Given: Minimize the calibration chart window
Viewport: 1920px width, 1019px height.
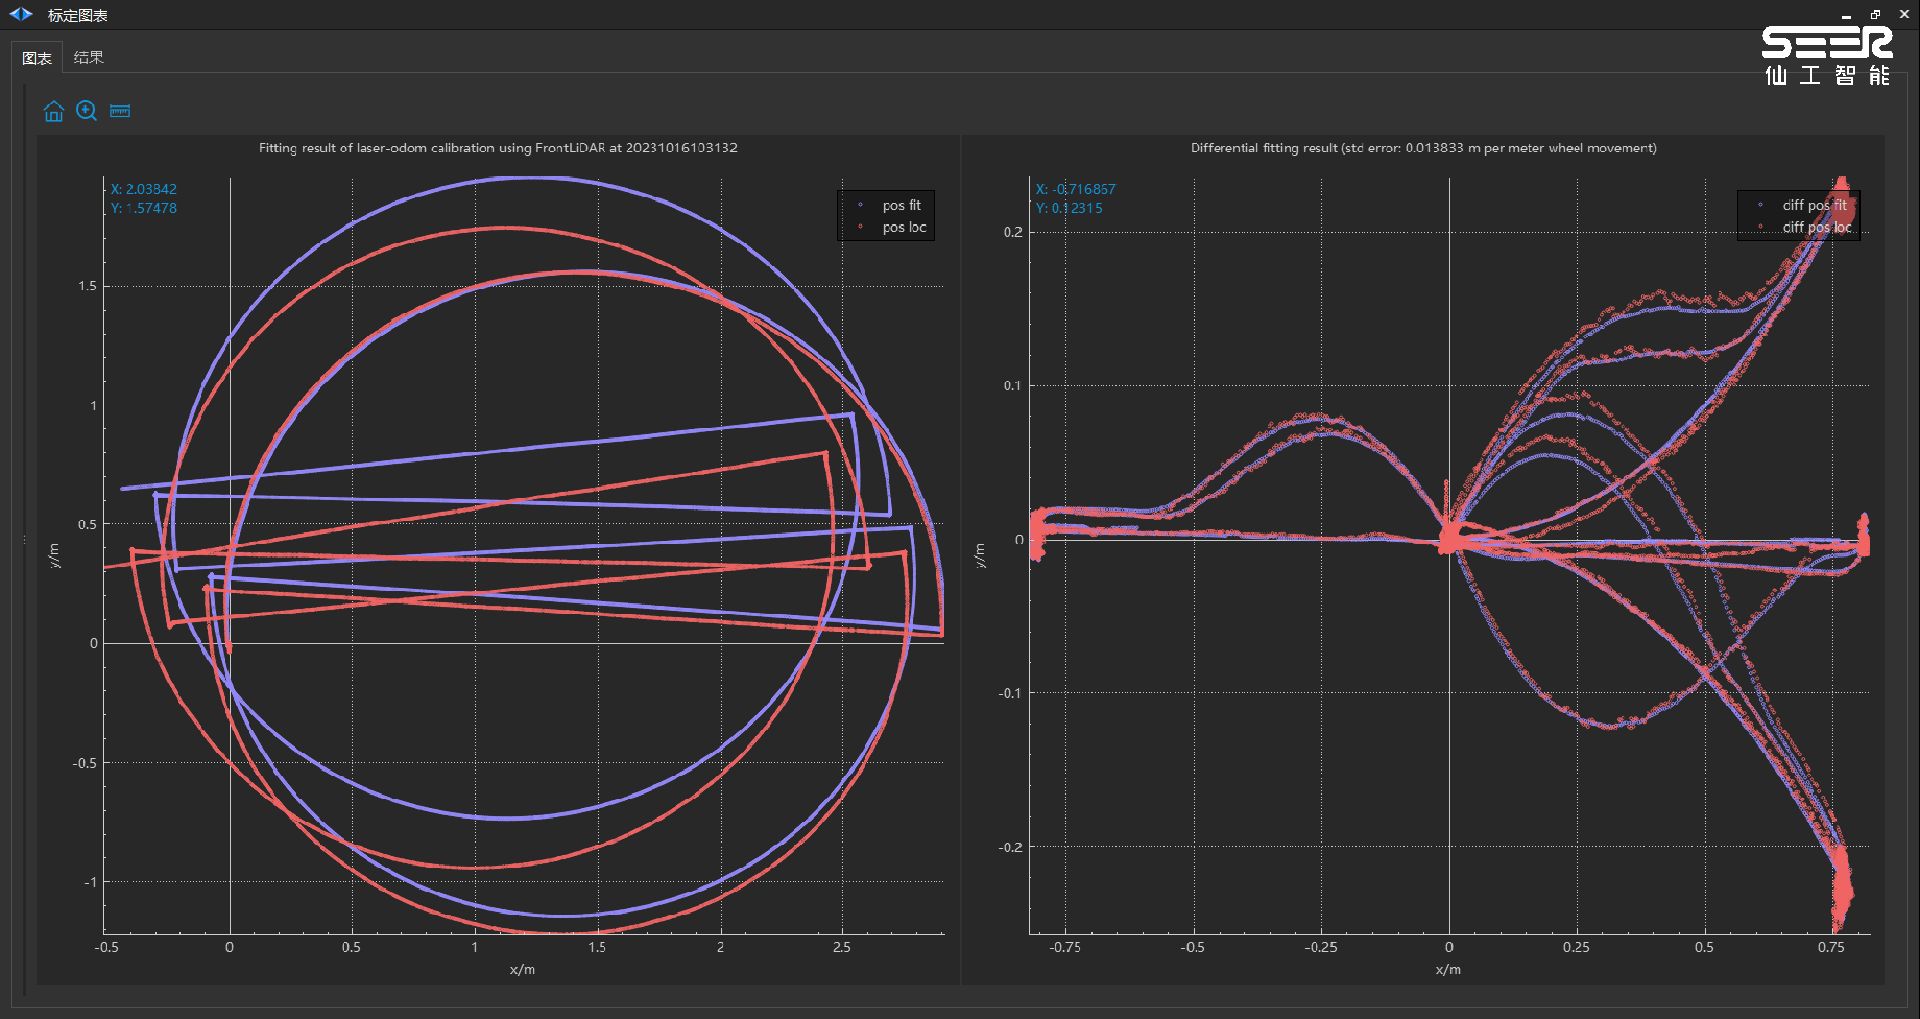Looking at the screenshot, I should [1846, 15].
